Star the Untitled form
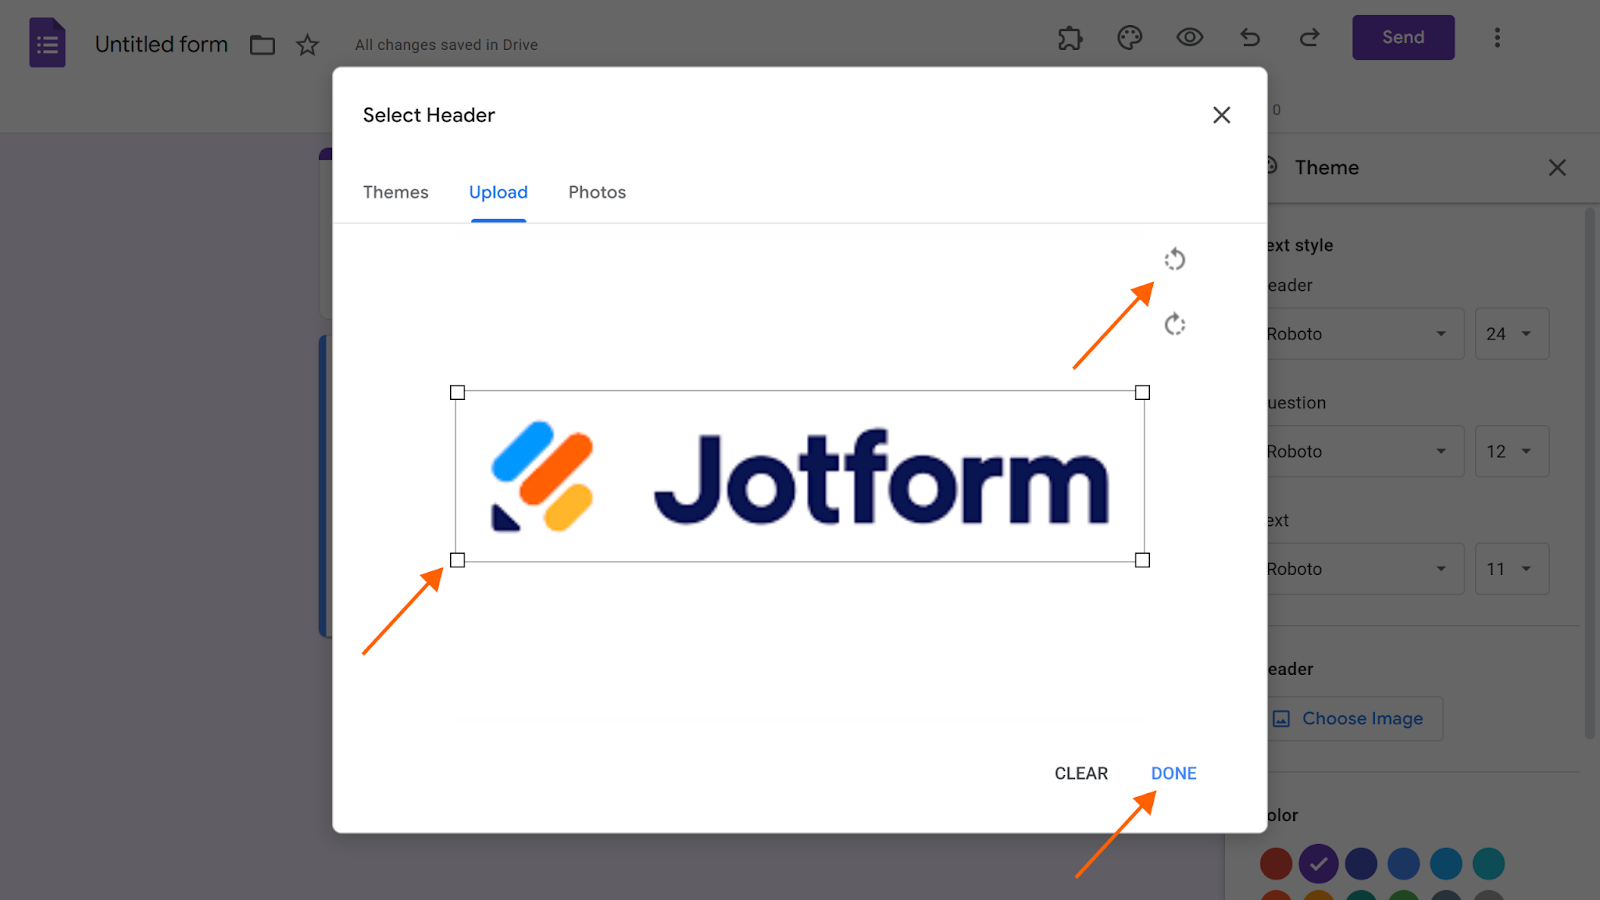The height and width of the screenshot is (900, 1600). click(307, 45)
